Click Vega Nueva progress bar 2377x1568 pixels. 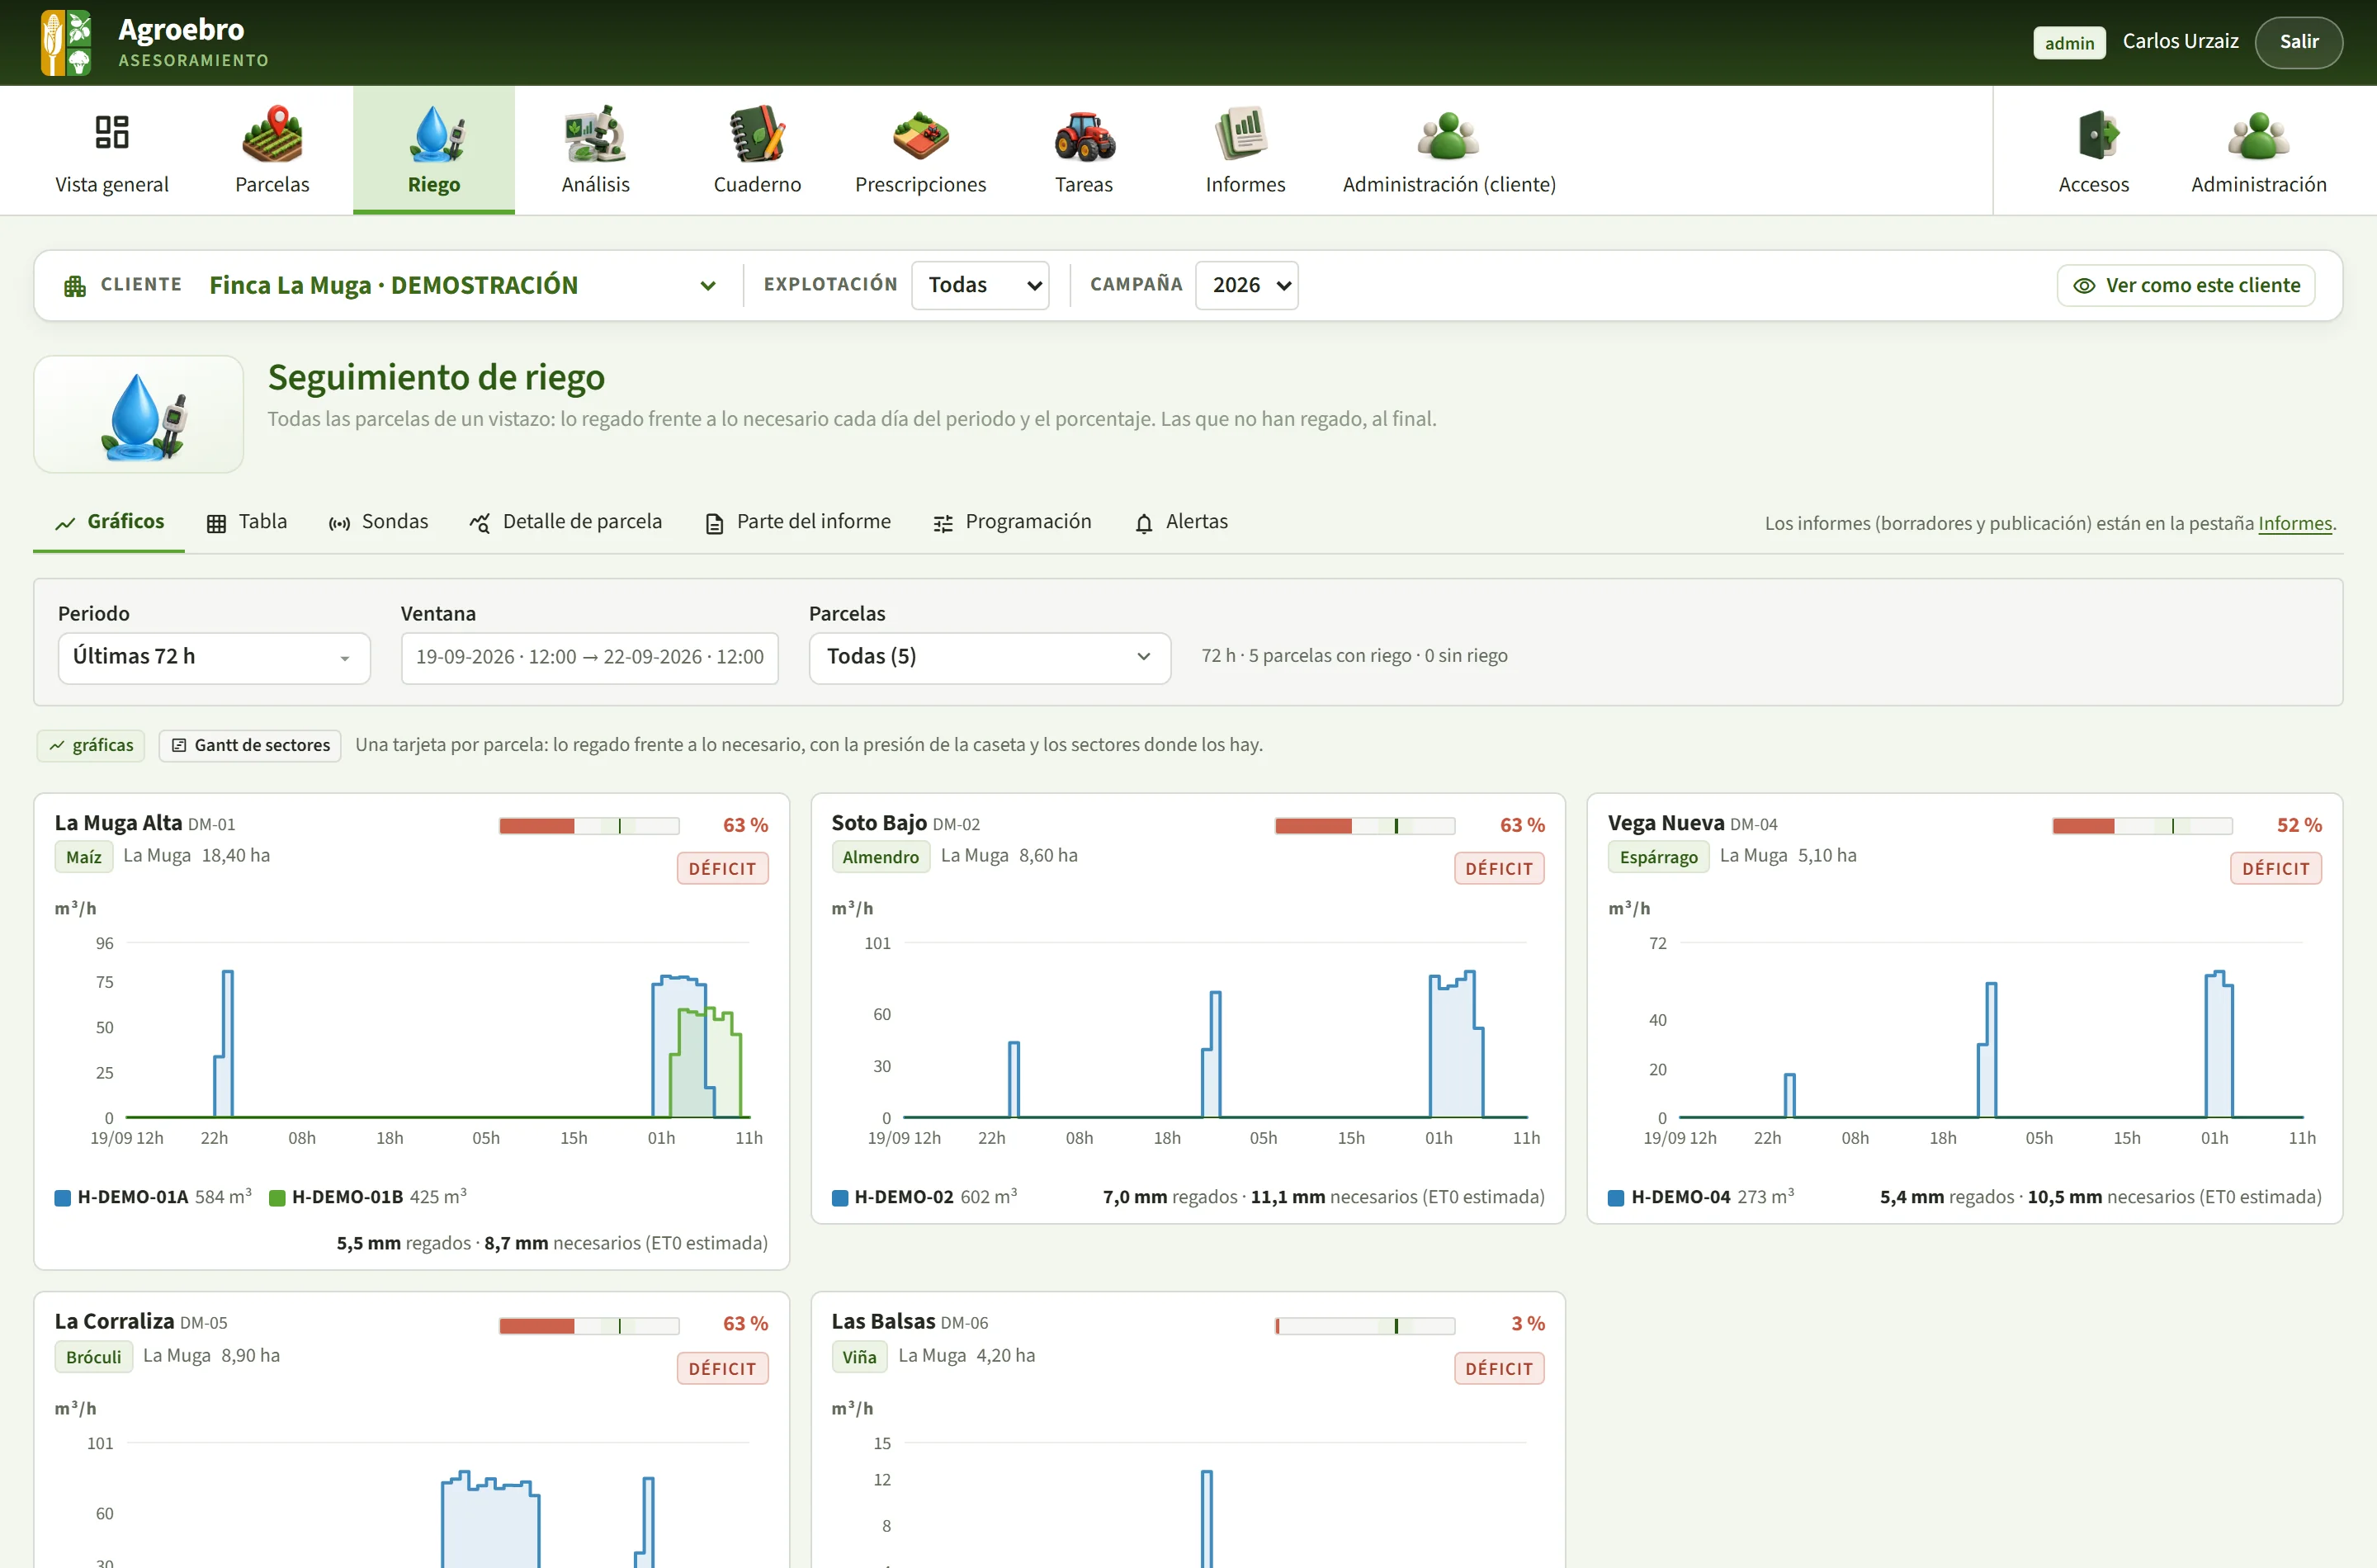coord(2142,826)
